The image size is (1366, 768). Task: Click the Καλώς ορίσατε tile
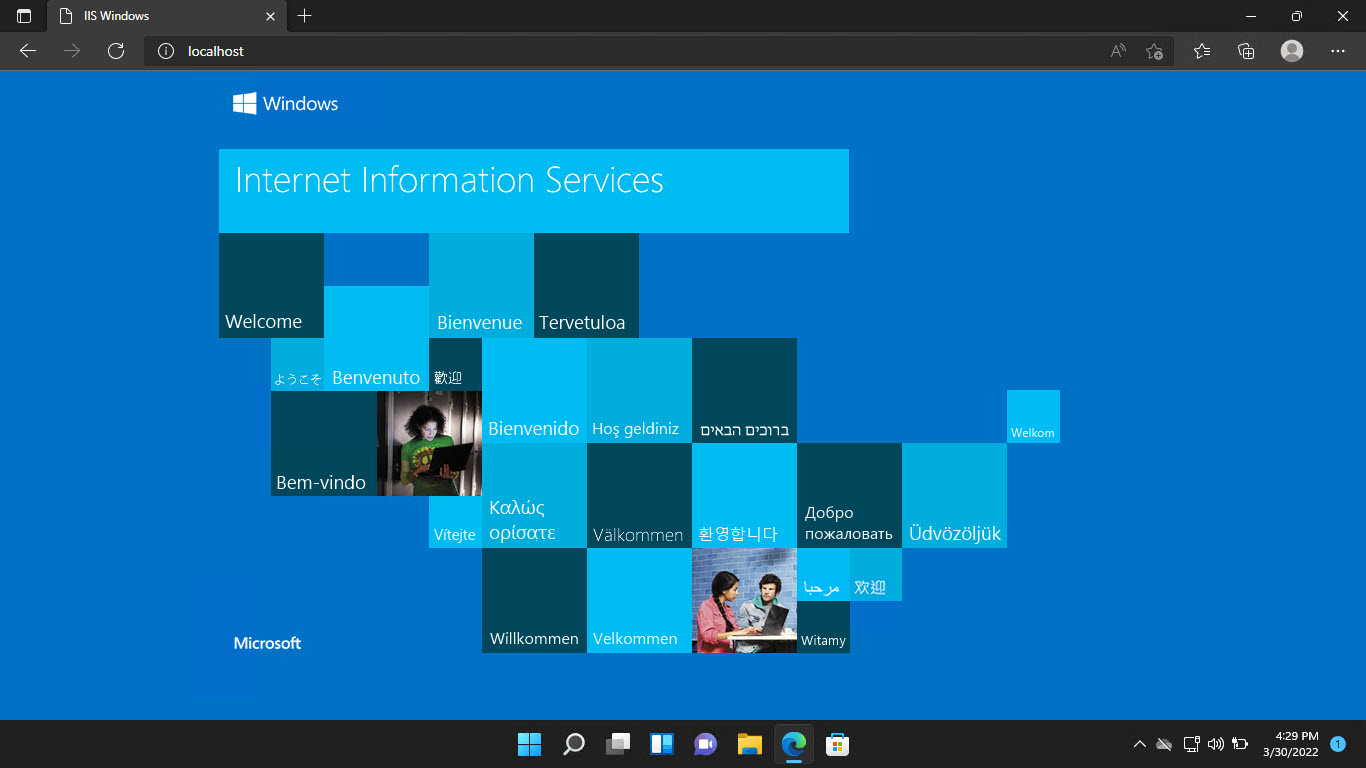pyautogui.click(x=534, y=495)
